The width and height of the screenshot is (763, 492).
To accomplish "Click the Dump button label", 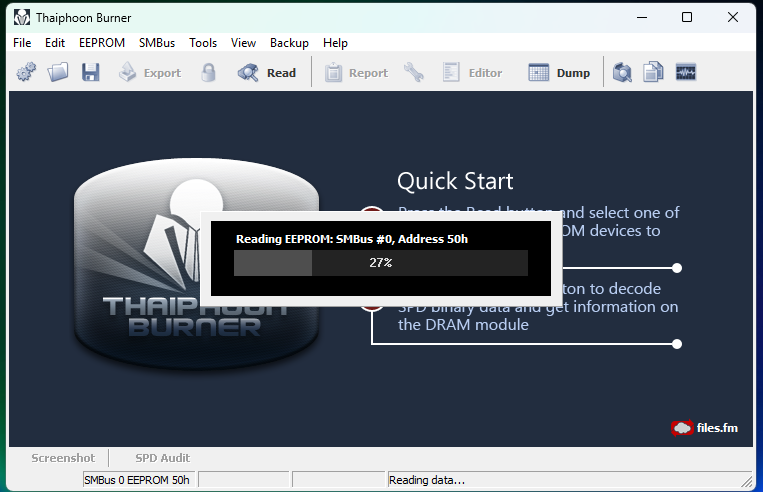I will [x=573, y=73].
